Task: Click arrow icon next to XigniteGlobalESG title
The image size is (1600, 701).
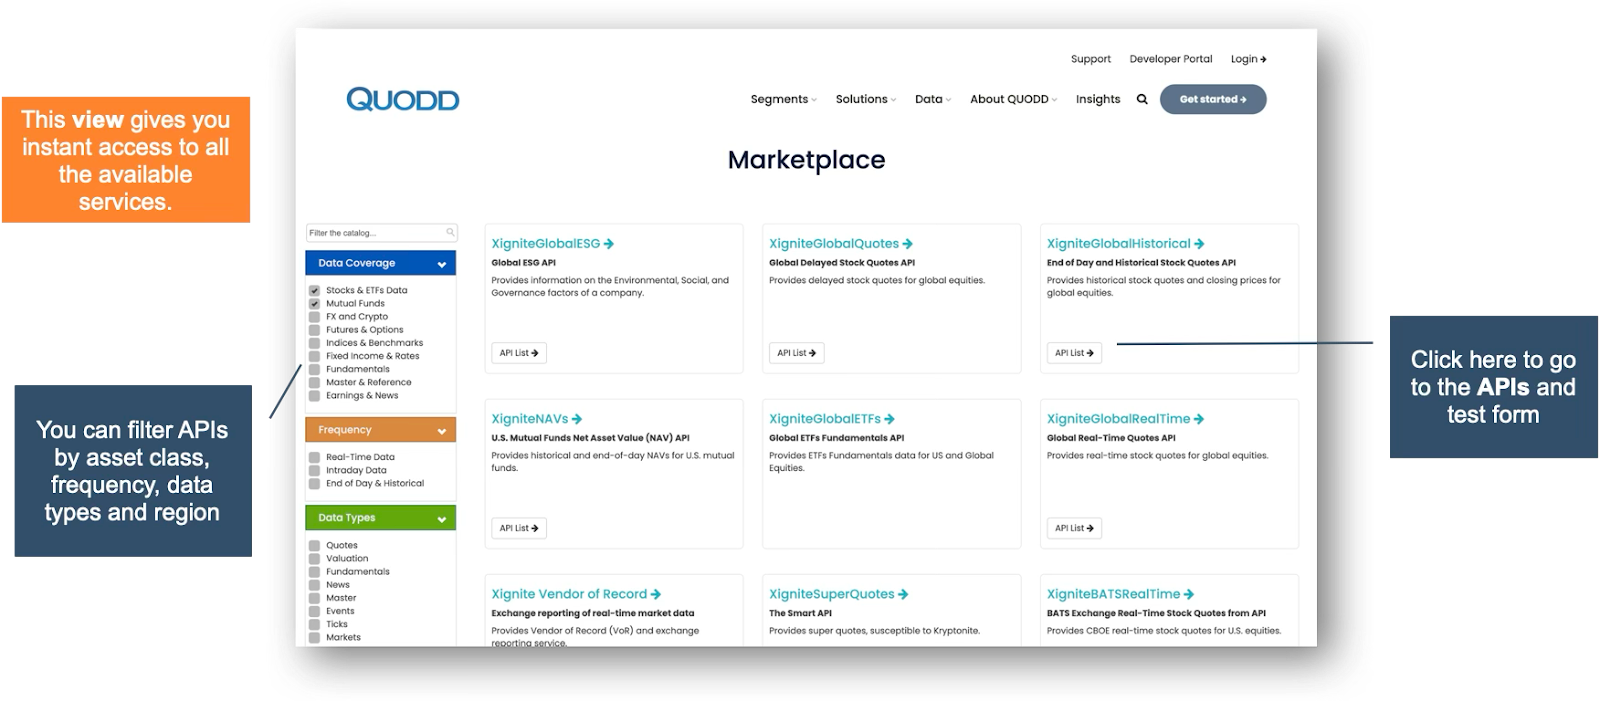Action: [609, 244]
